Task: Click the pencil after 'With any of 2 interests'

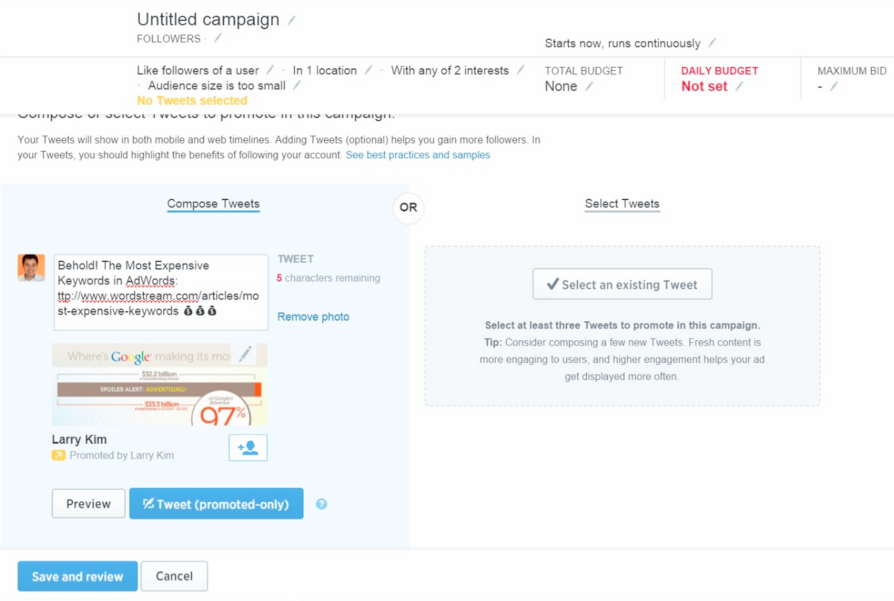Action: pos(520,70)
